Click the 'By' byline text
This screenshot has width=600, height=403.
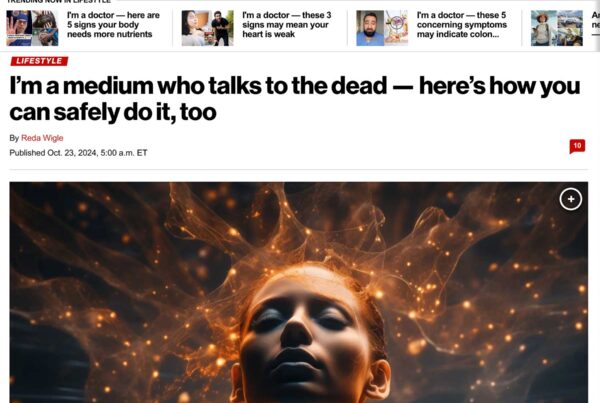click(x=14, y=138)
